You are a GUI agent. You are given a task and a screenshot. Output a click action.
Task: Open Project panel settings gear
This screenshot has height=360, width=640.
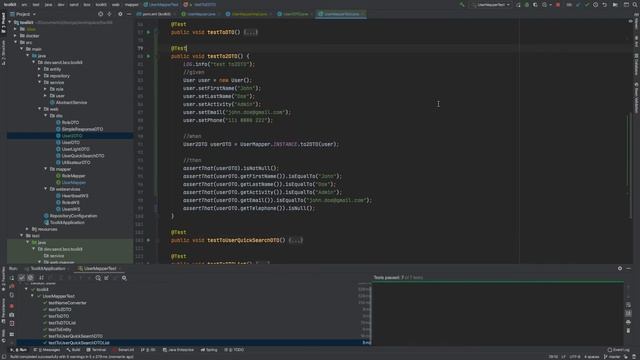120,14
